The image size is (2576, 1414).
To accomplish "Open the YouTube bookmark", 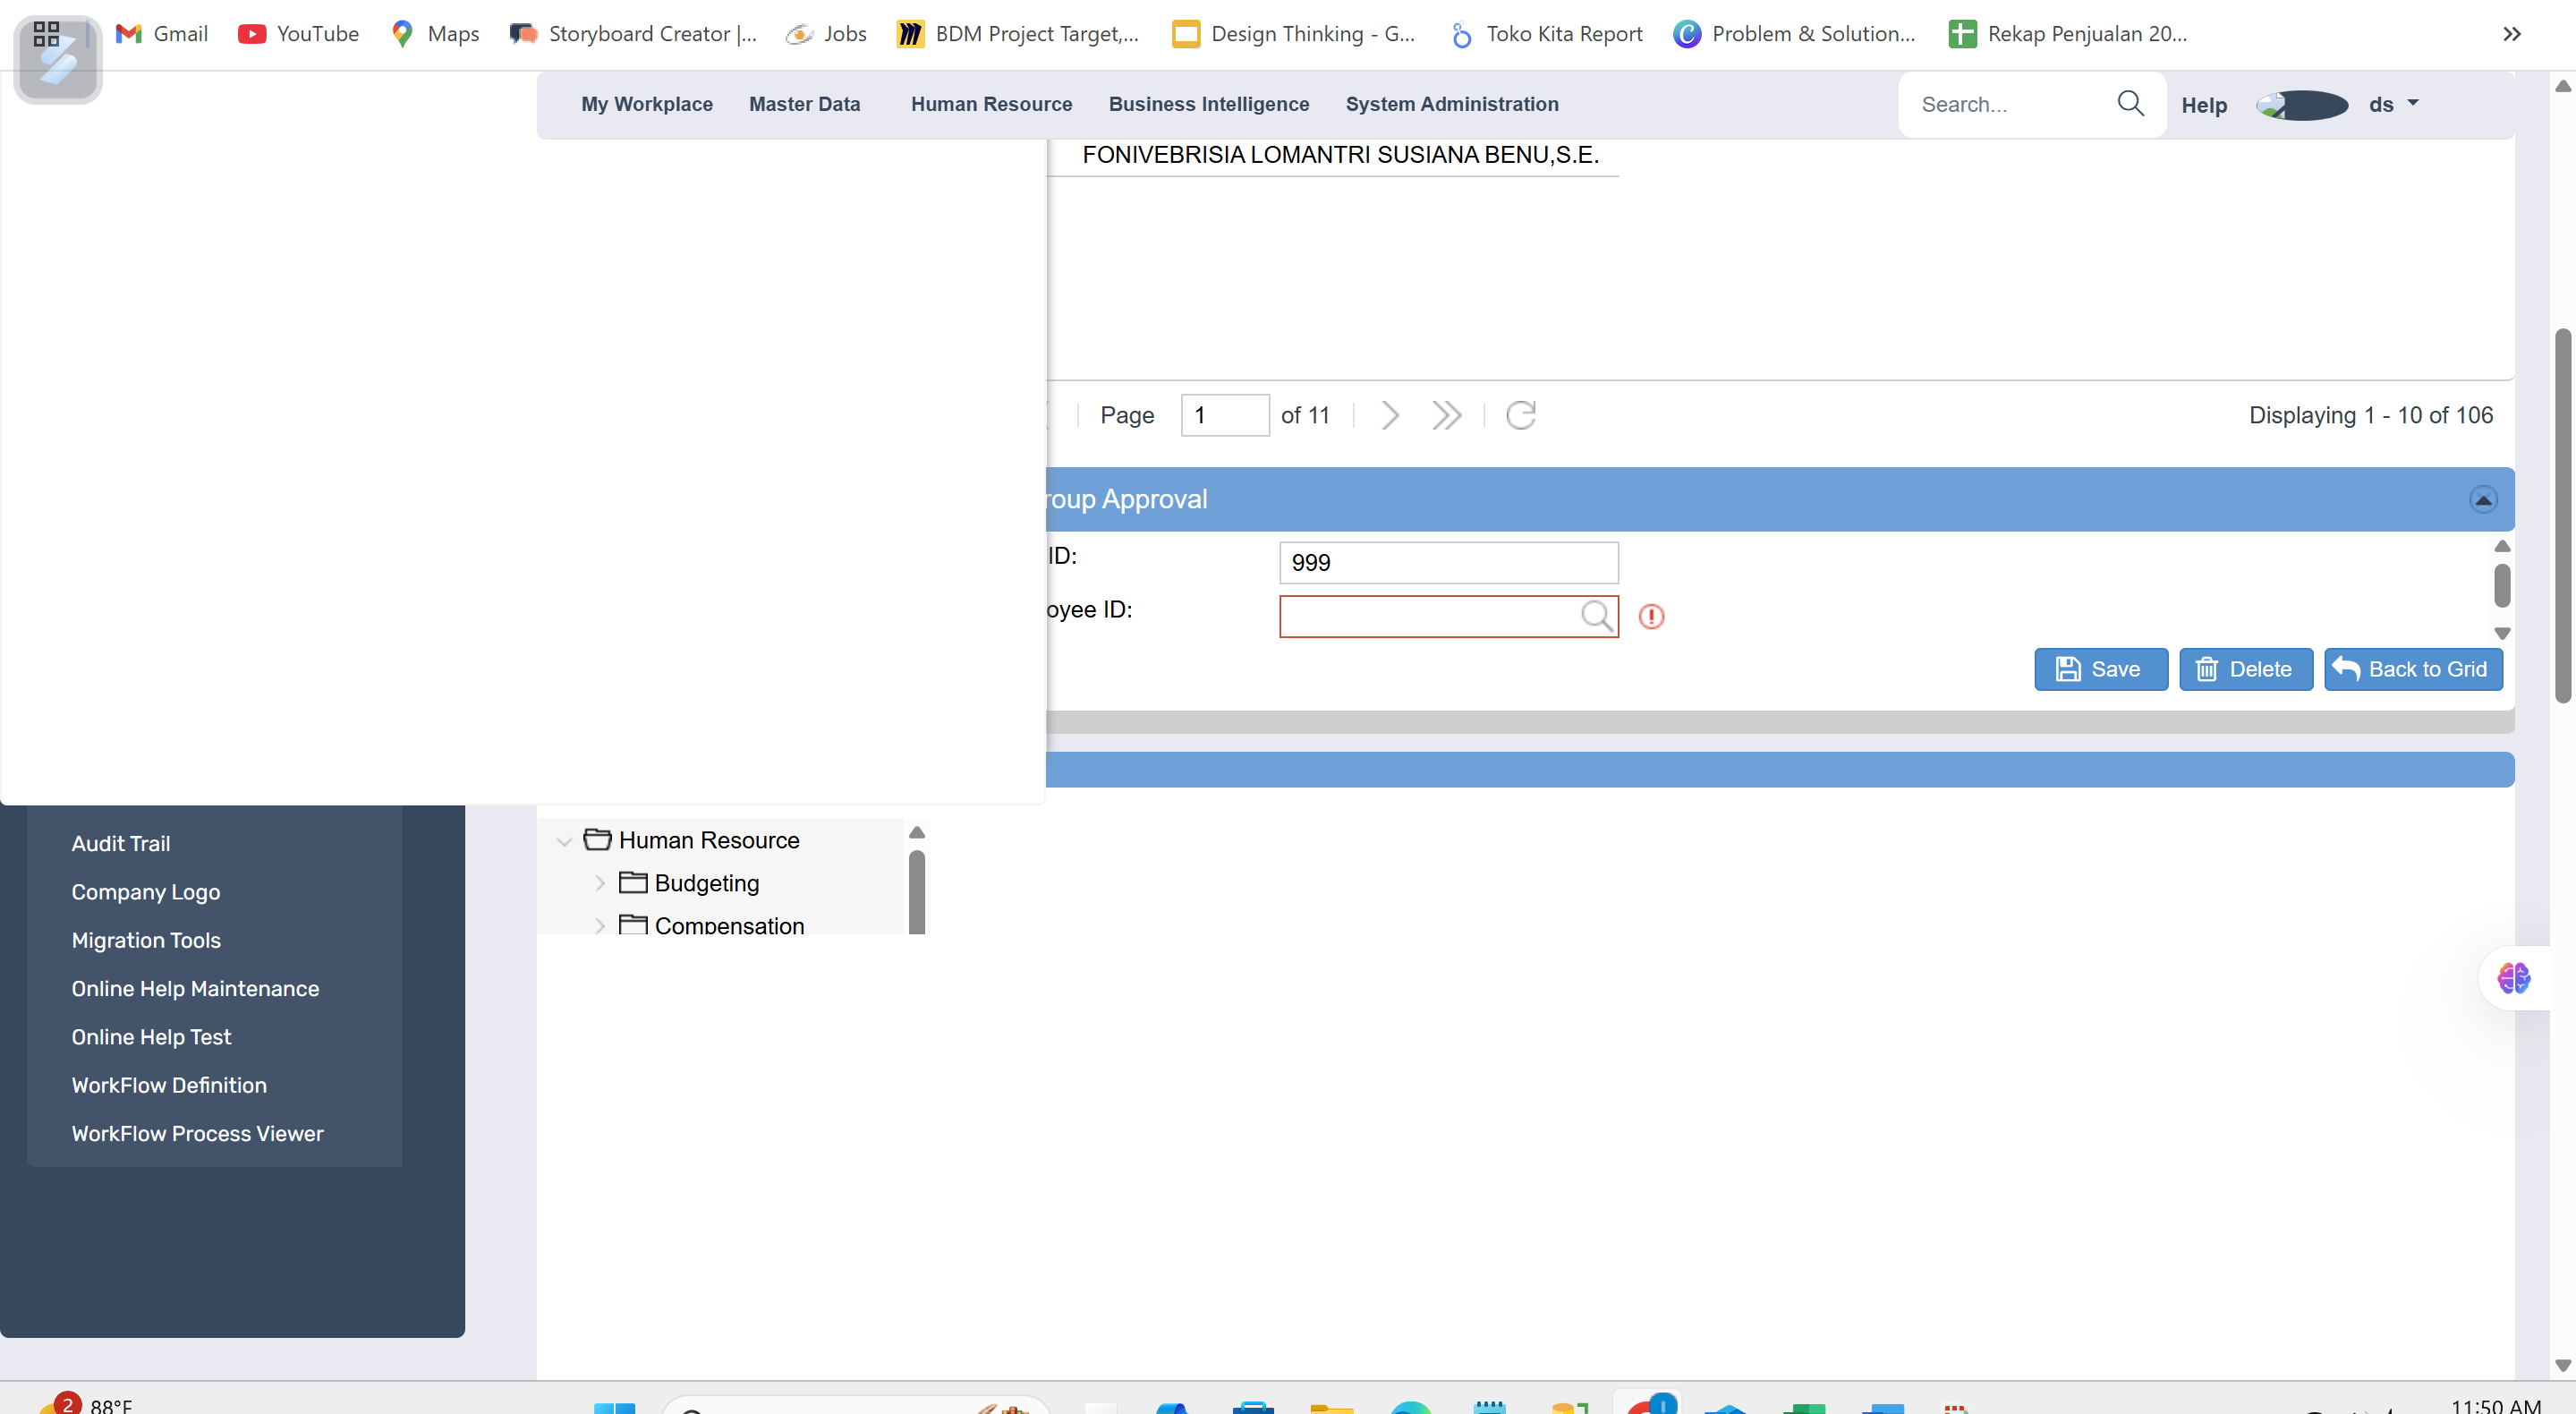I will (298, 34).
